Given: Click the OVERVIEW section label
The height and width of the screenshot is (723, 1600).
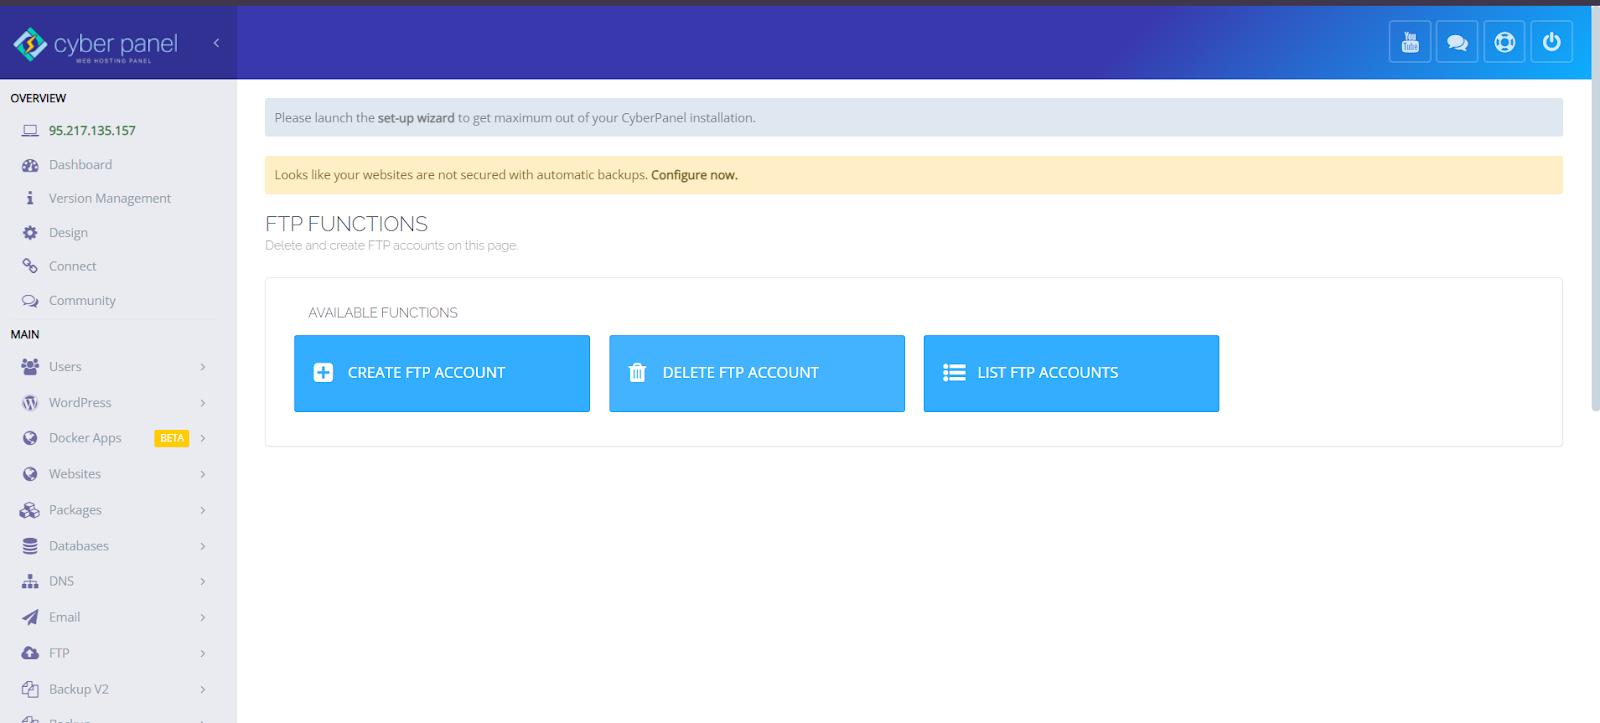Looking at the screenshot, I should pos(38,98).
